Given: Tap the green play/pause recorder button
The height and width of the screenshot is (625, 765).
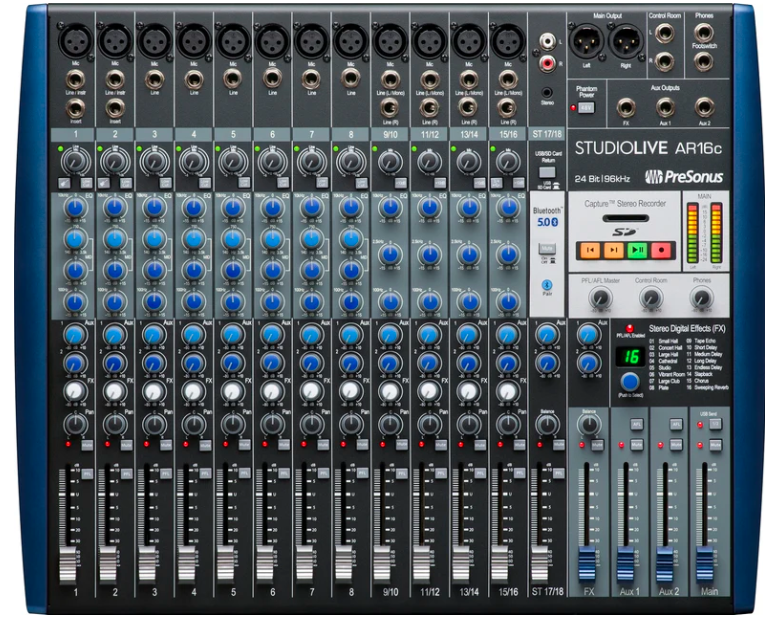Looking at the screenshot, I should tap(637, 250).
